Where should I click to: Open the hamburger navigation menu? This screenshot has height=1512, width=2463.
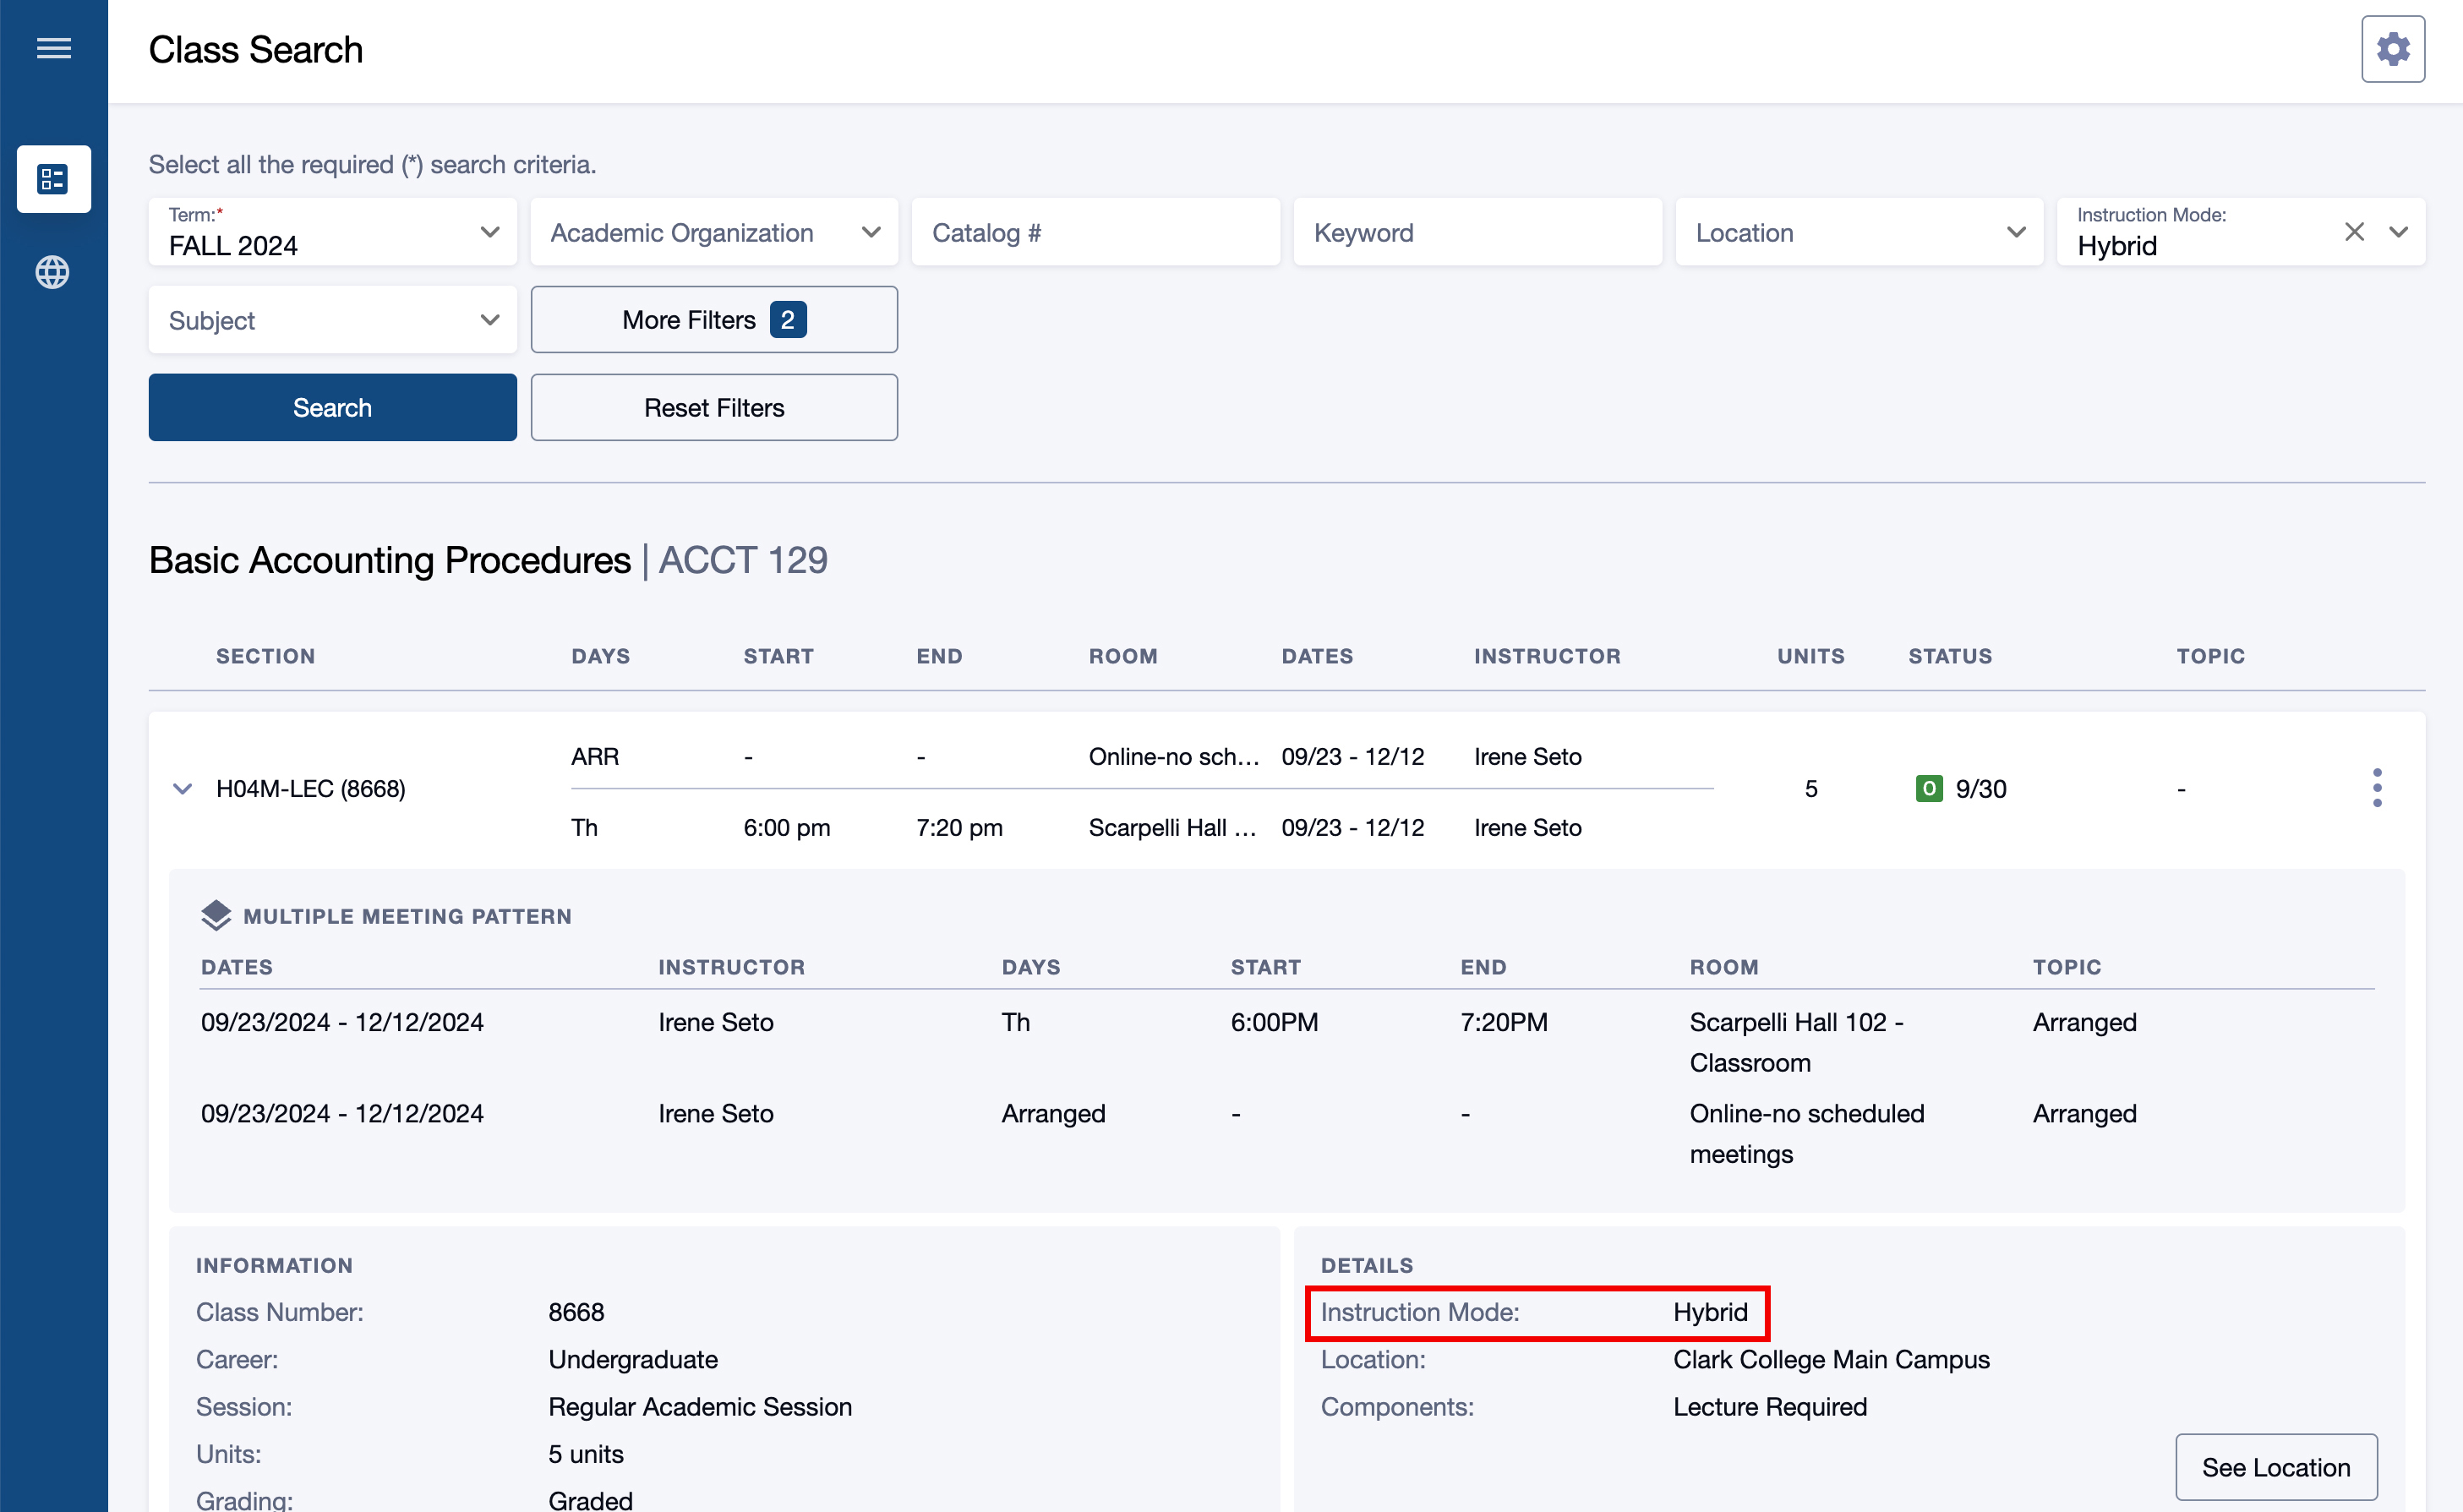53,48
